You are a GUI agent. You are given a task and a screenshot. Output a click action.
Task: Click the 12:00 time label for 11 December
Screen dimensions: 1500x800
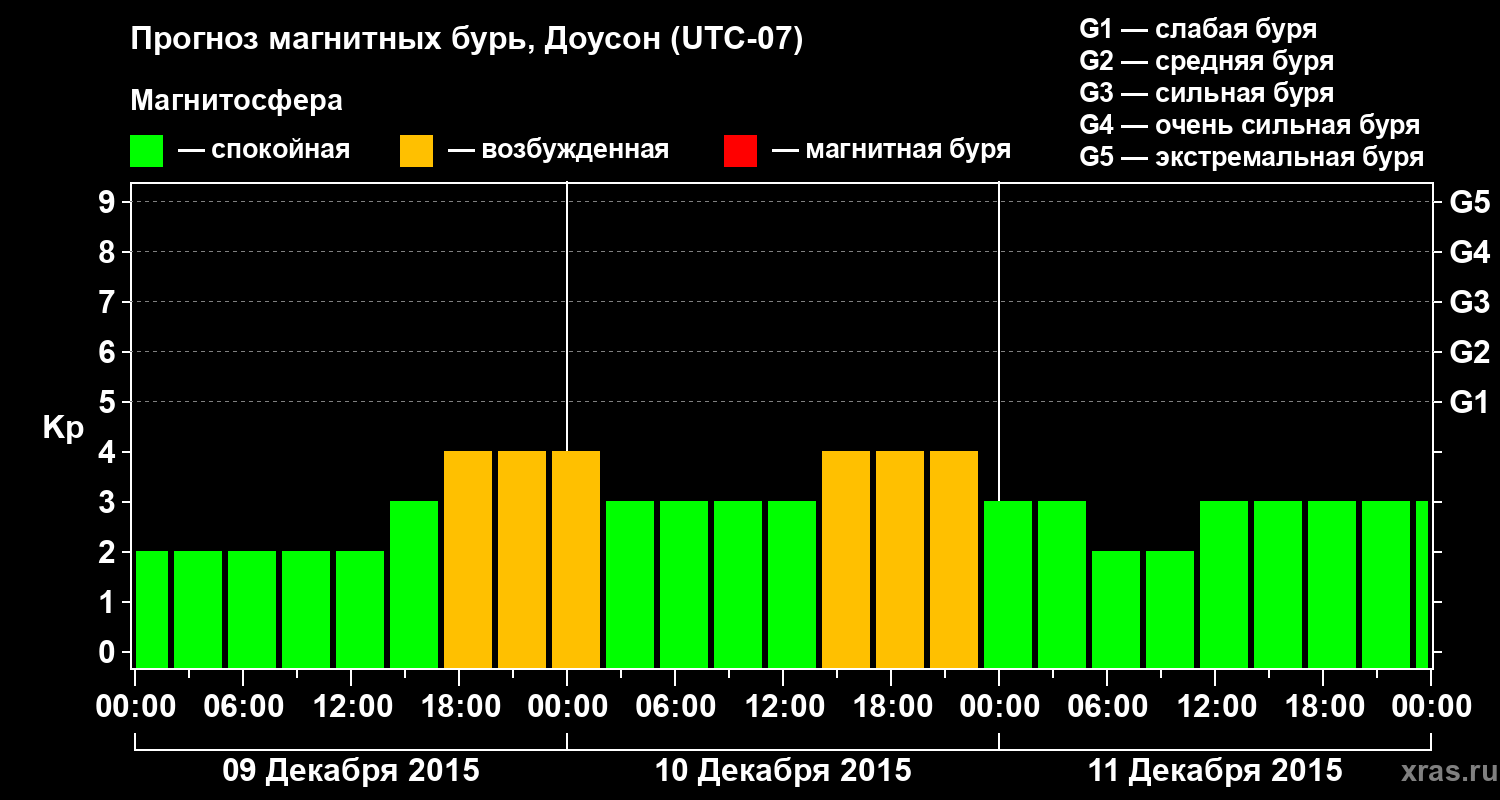1215,707
